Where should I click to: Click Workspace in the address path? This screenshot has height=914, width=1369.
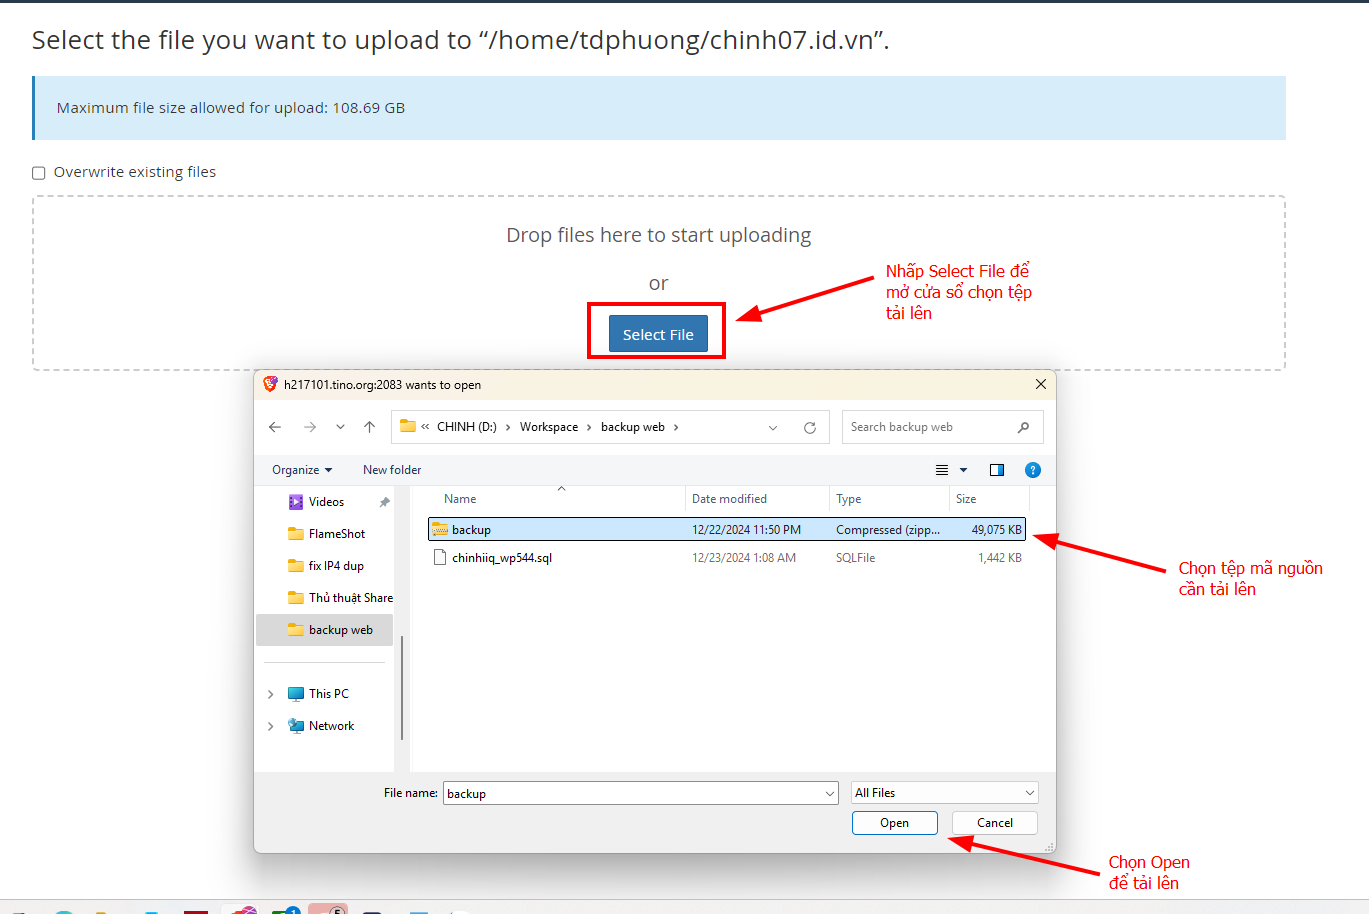pyautogui.click(x=549, y=427)
